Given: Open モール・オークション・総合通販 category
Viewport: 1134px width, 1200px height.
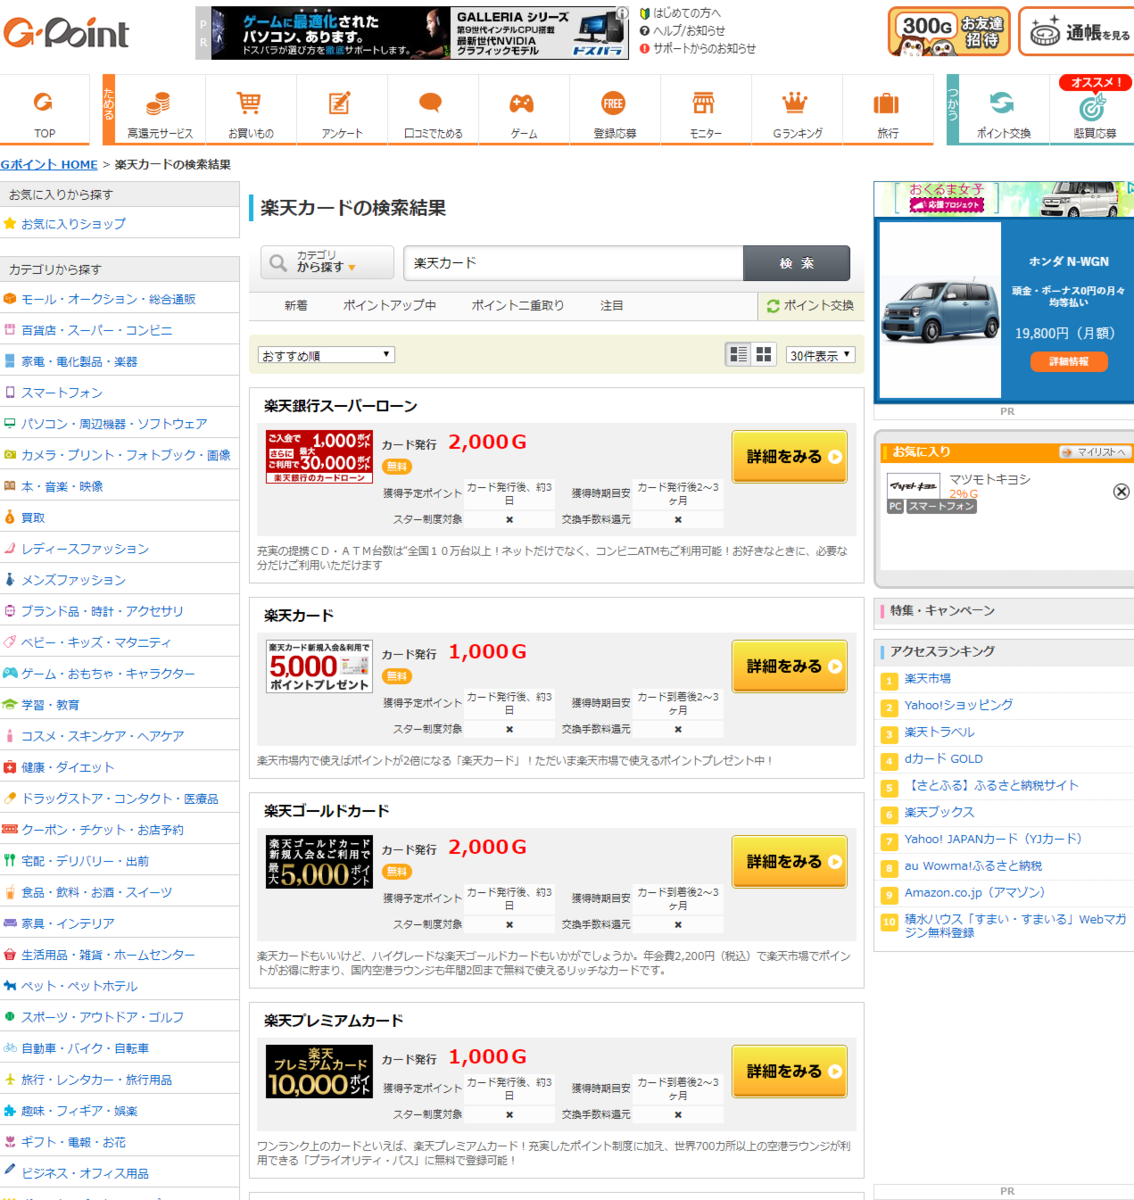Looking at the screenshot, I should [x=108, y=299].
